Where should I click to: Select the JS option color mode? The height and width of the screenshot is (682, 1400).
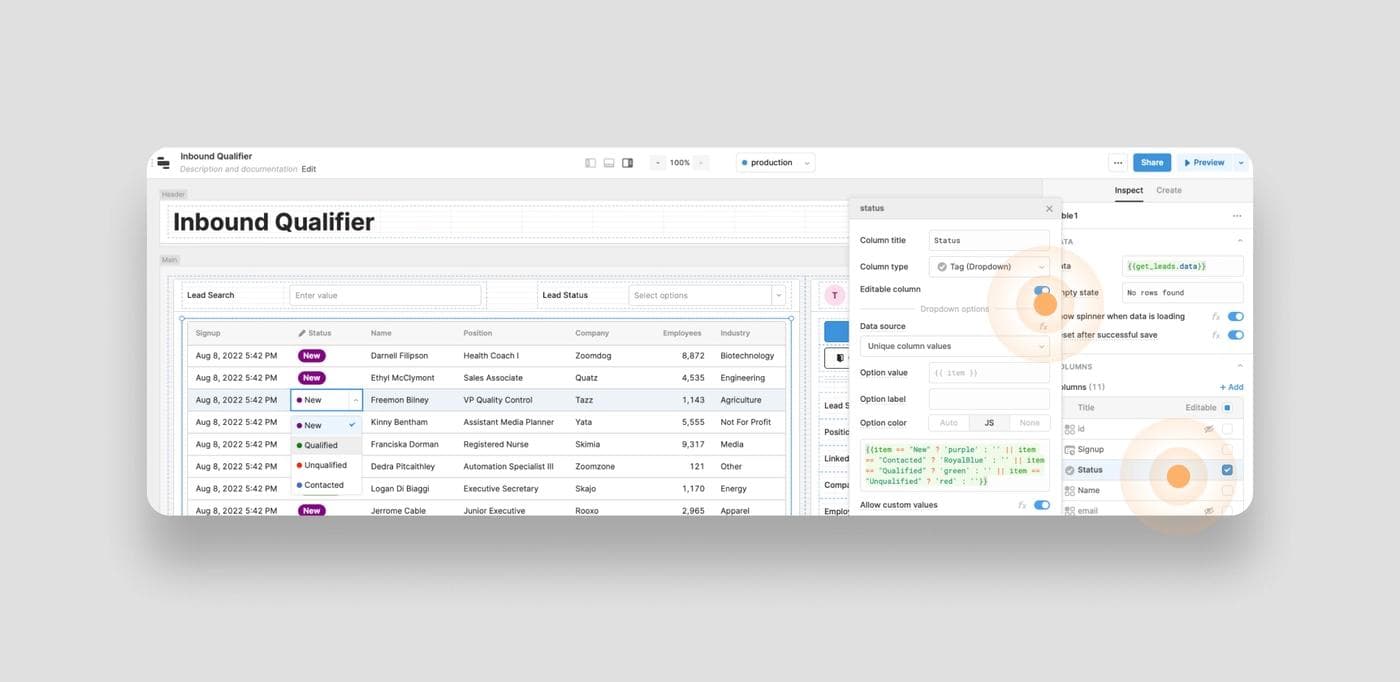[989, 423]
